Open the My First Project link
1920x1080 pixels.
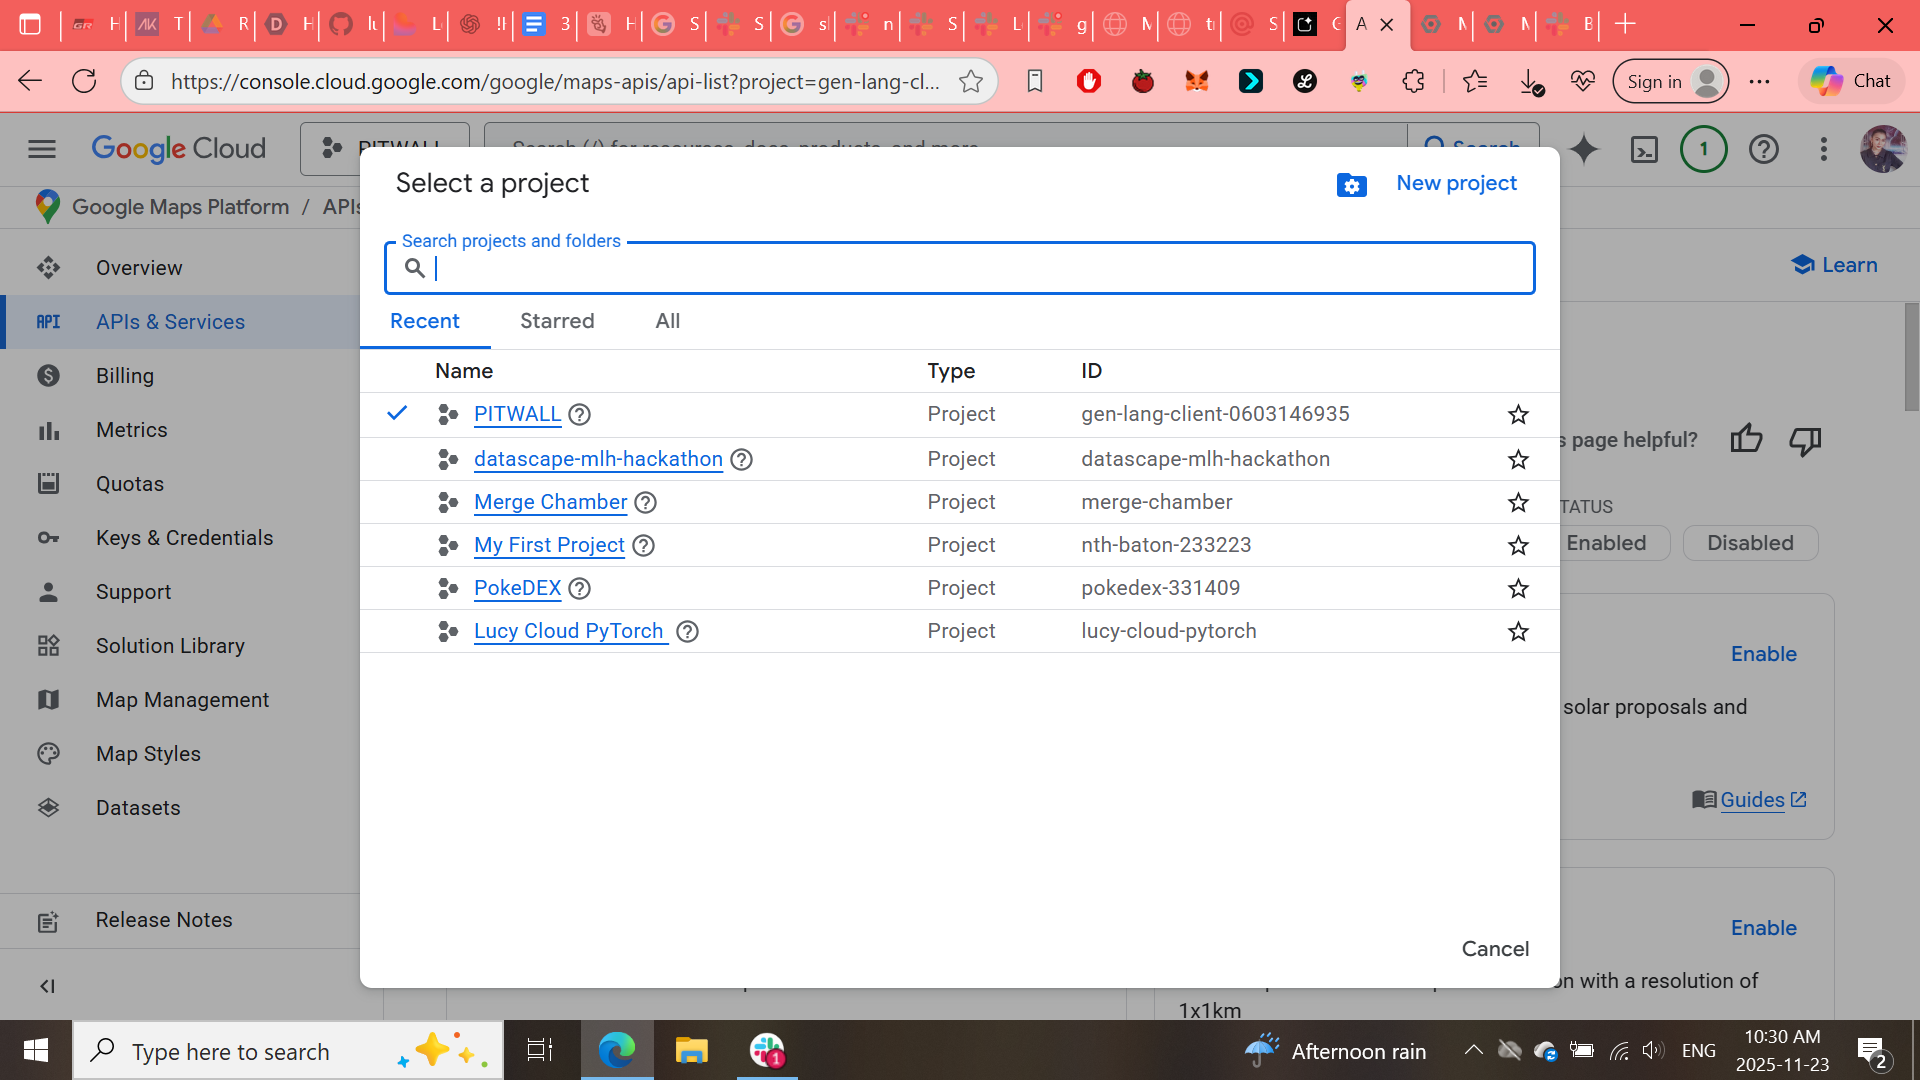pos(549,546)
